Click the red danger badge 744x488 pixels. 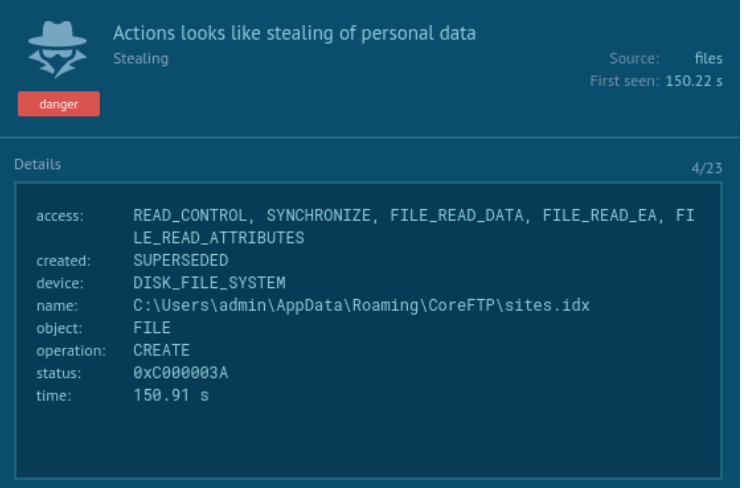pyautogui.click(x=58, y=104)
